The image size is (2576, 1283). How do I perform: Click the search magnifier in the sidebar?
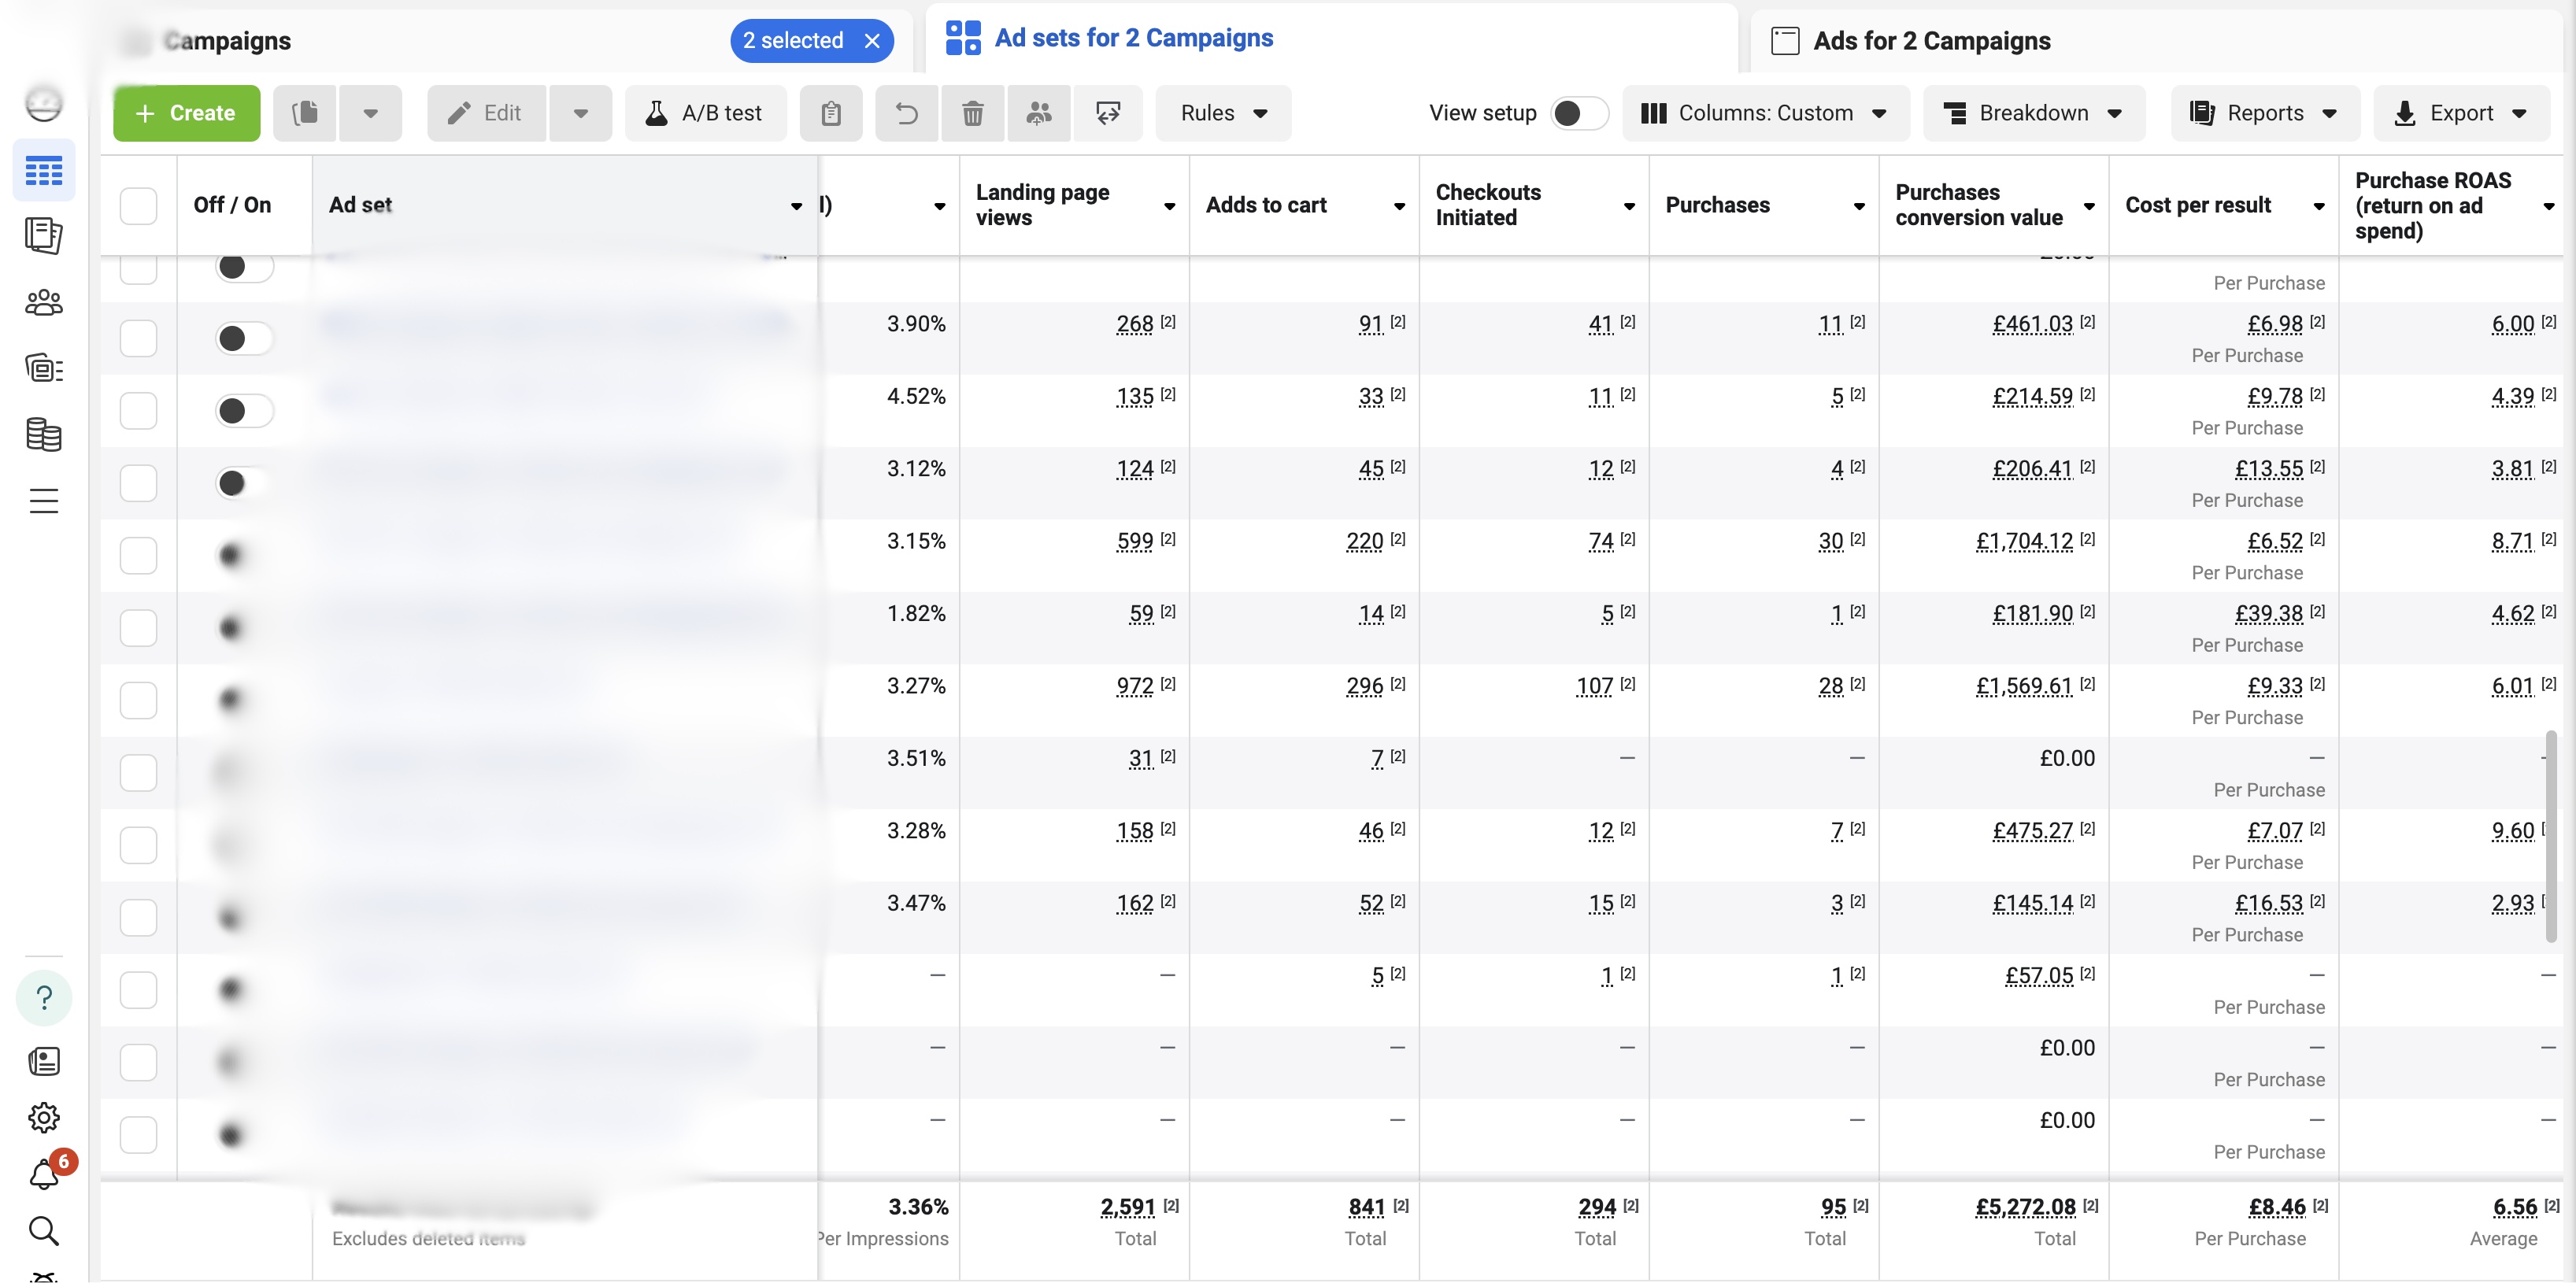tap(43, 1230)
